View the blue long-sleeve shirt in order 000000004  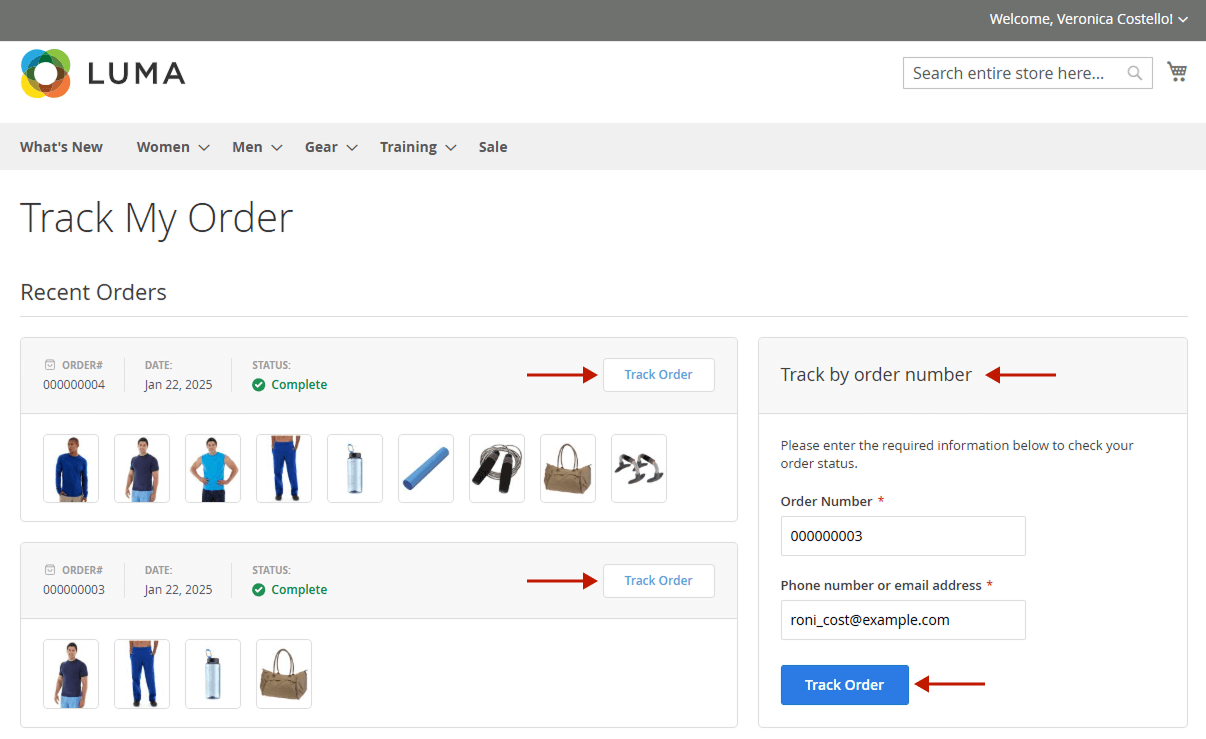tap(71, 468)
